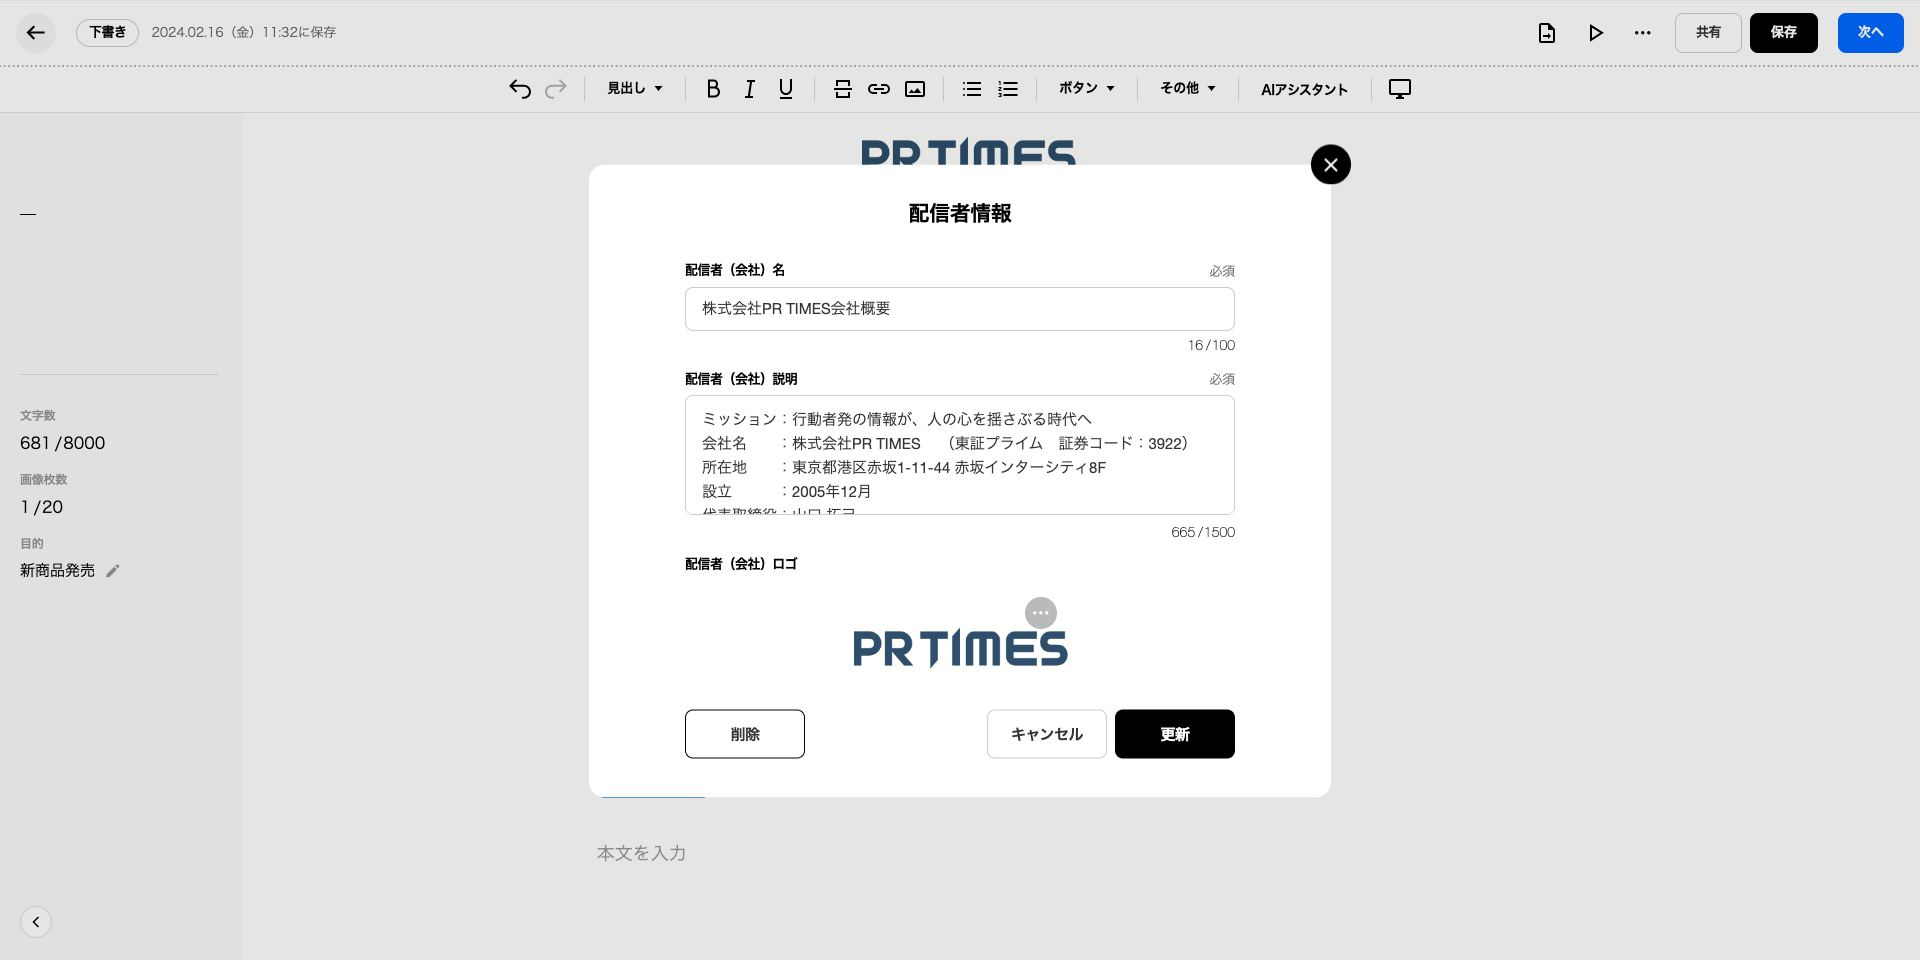Edit the 新商品発売 purpose with pencil icon
This screenshot has width=1920, height=960.
(x=113, y=571)
